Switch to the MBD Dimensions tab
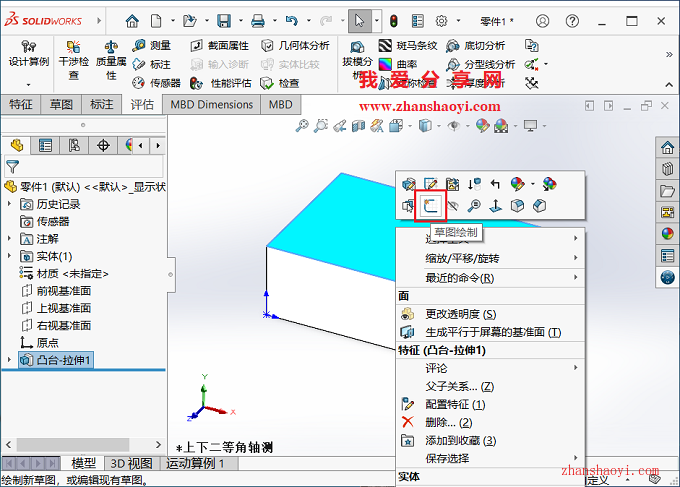Image resolution: width=680 pixels, height=487 pixels. pyautogui.click(x=212, y=105)
